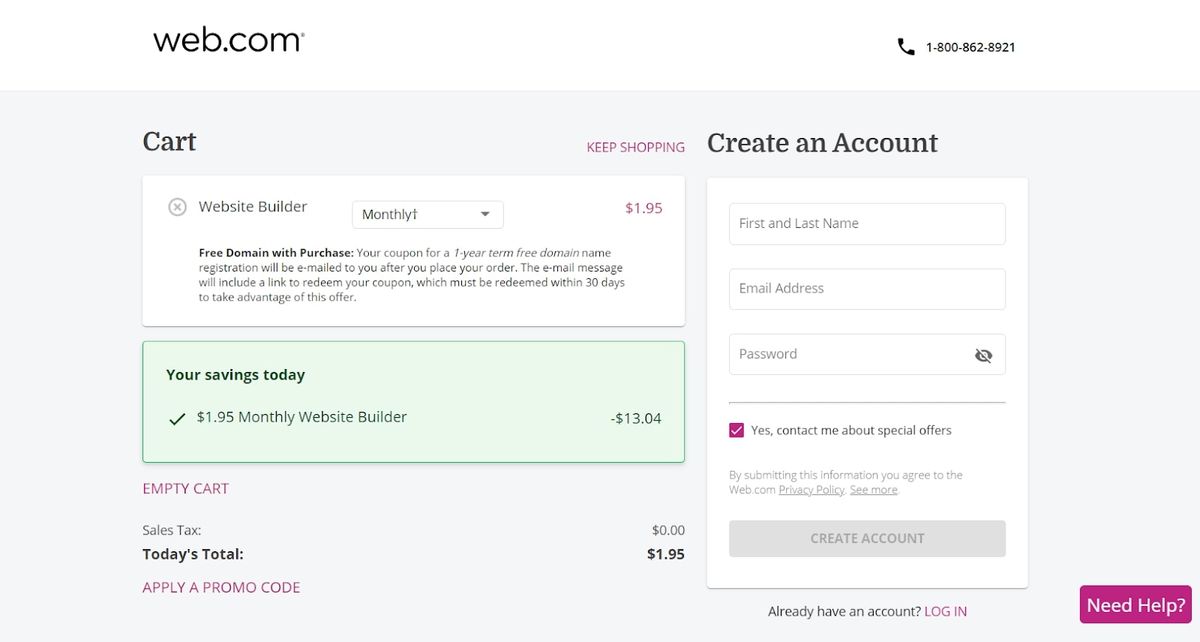Select LOG IN below the account form
The width and height of the screenshot is (1200, 642).
click(946, 611)
